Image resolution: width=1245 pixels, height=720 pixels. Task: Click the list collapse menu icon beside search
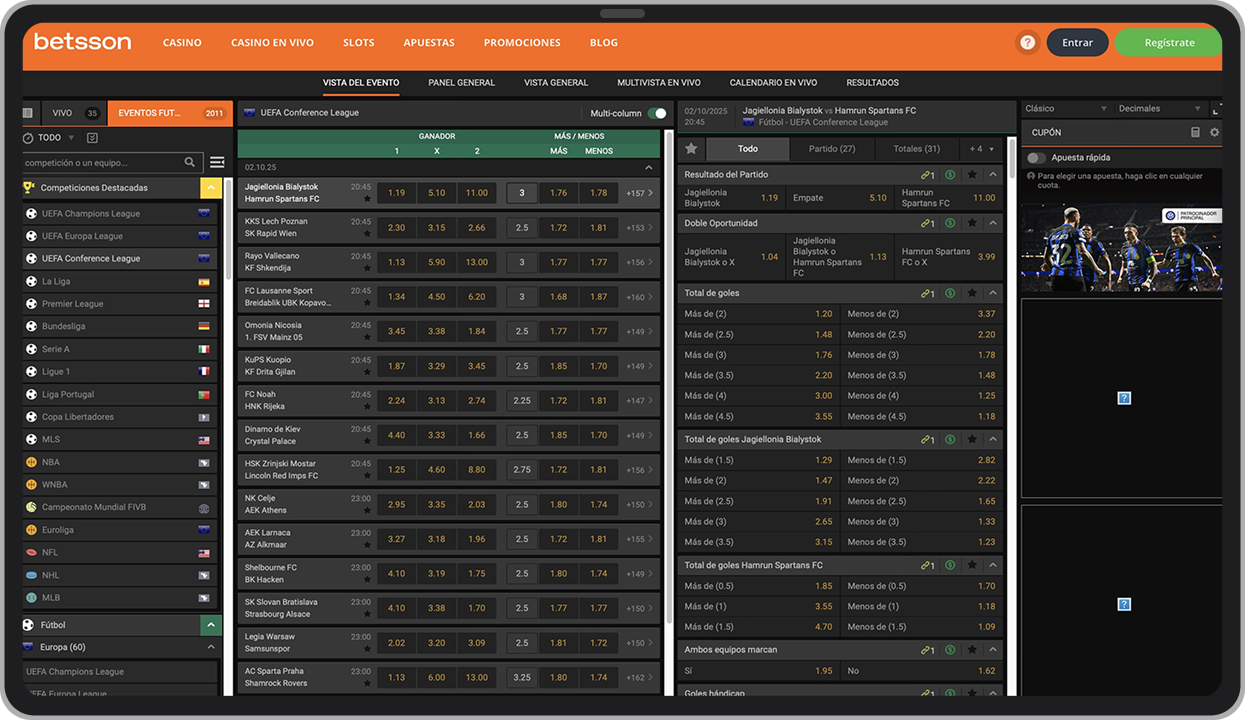217,162
